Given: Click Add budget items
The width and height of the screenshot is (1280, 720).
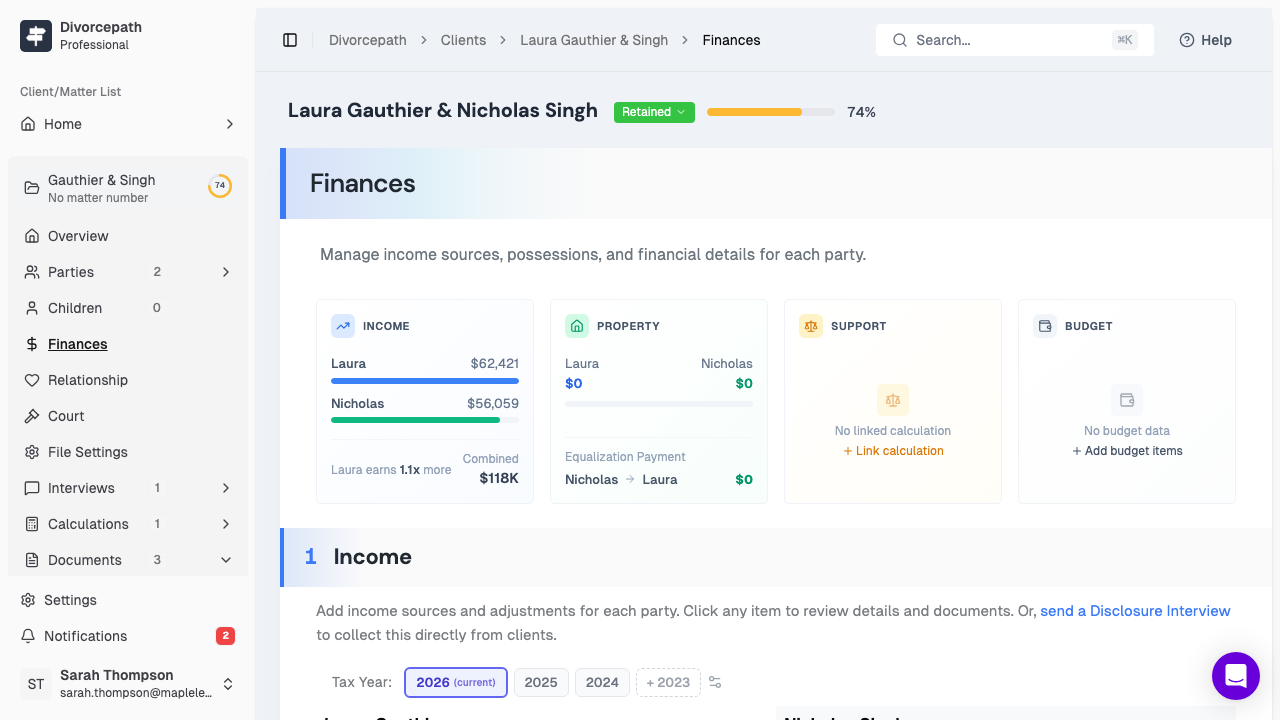Looking at the screenshot, I should [1127, 451].
